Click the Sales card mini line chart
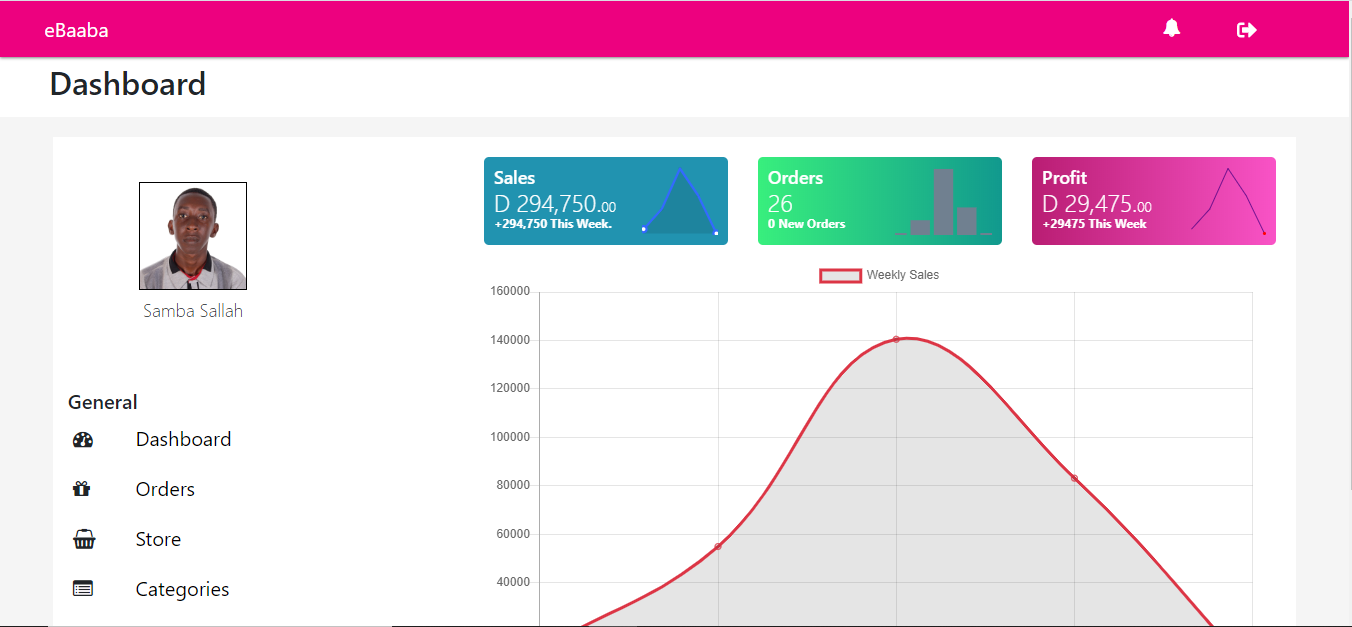The width and height of the screenshot is (1352, 627). (680, 201)
